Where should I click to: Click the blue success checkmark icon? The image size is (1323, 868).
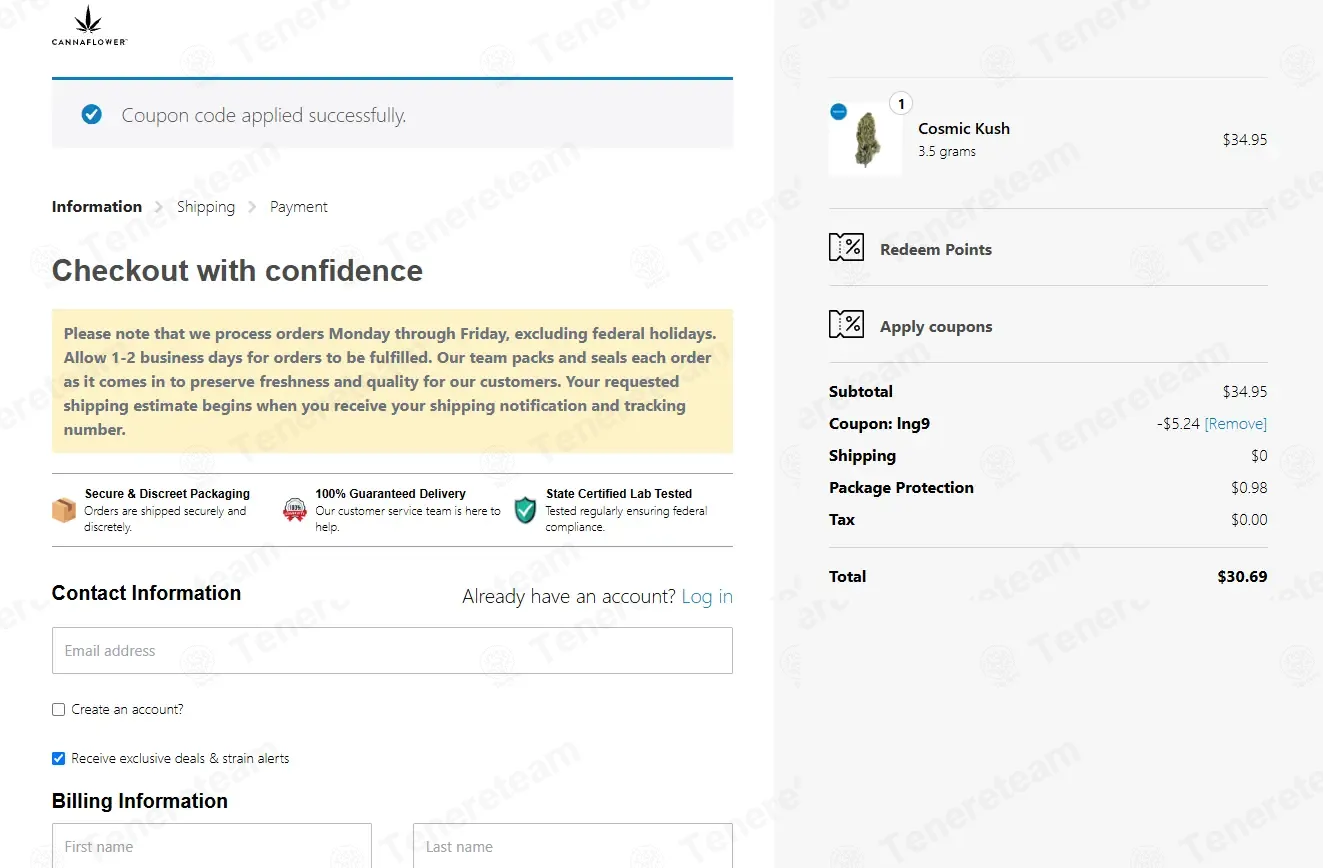92,115
